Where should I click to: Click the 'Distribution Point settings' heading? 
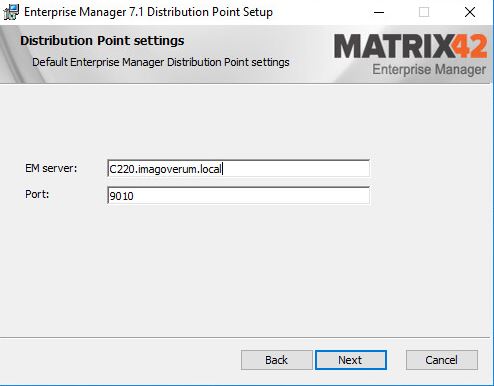coord(102,41)
